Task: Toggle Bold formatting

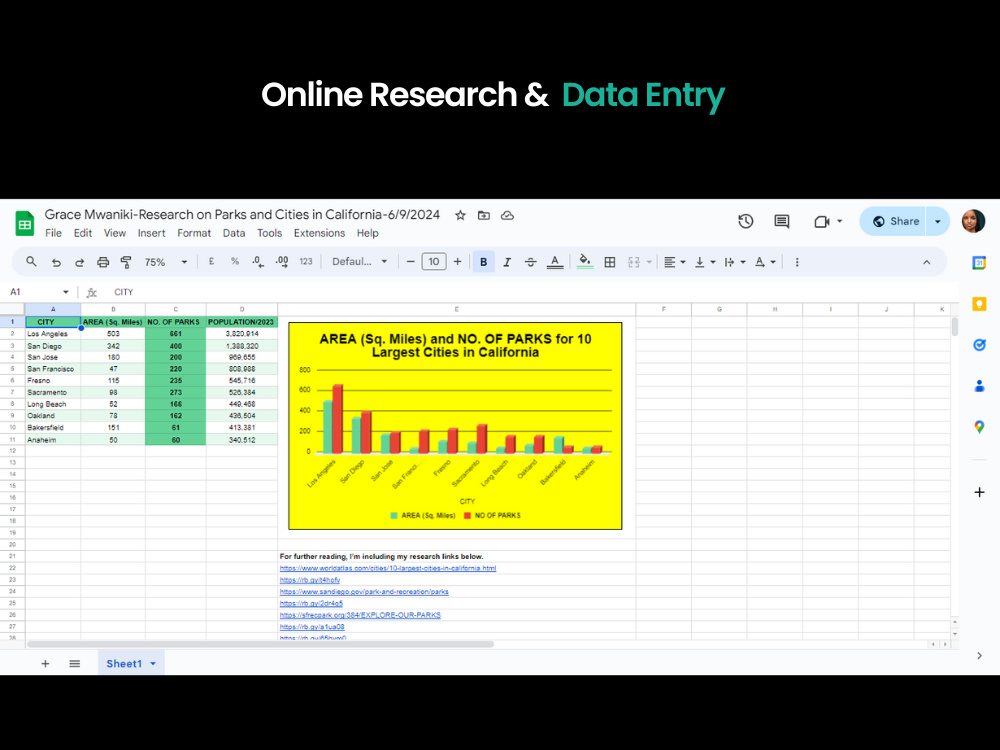Action: point(483,262)
